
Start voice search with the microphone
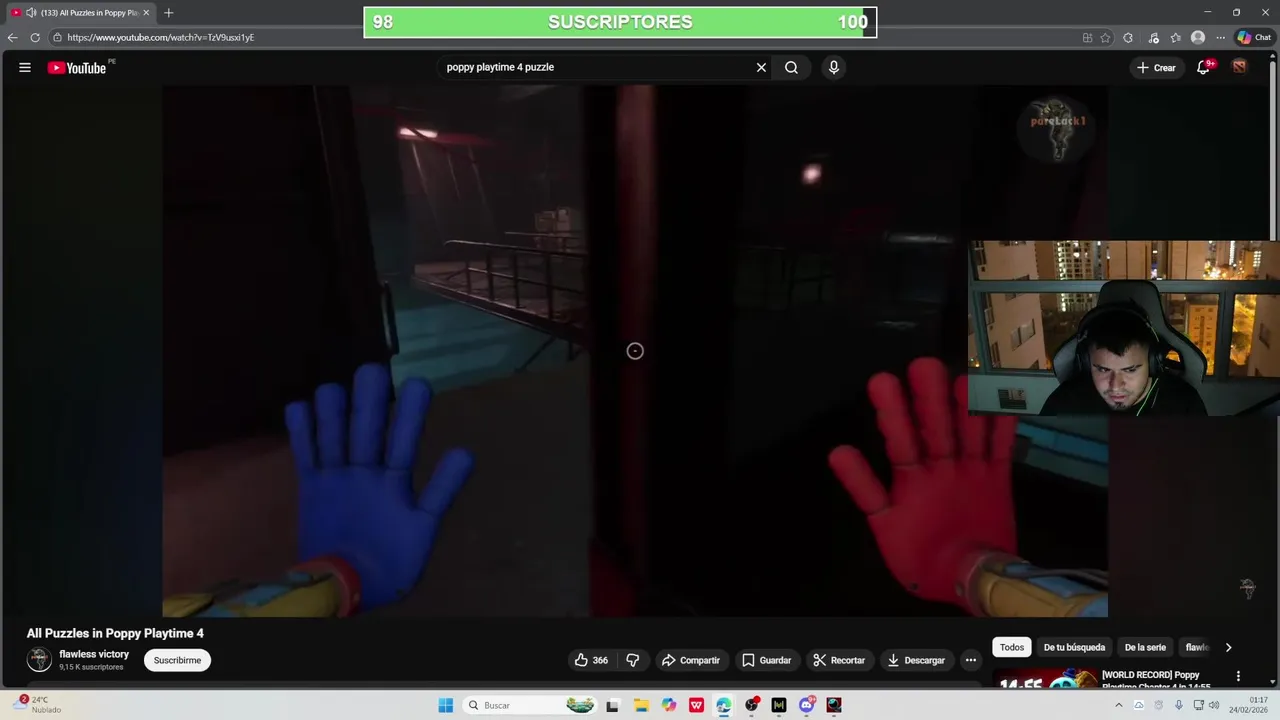834,67
